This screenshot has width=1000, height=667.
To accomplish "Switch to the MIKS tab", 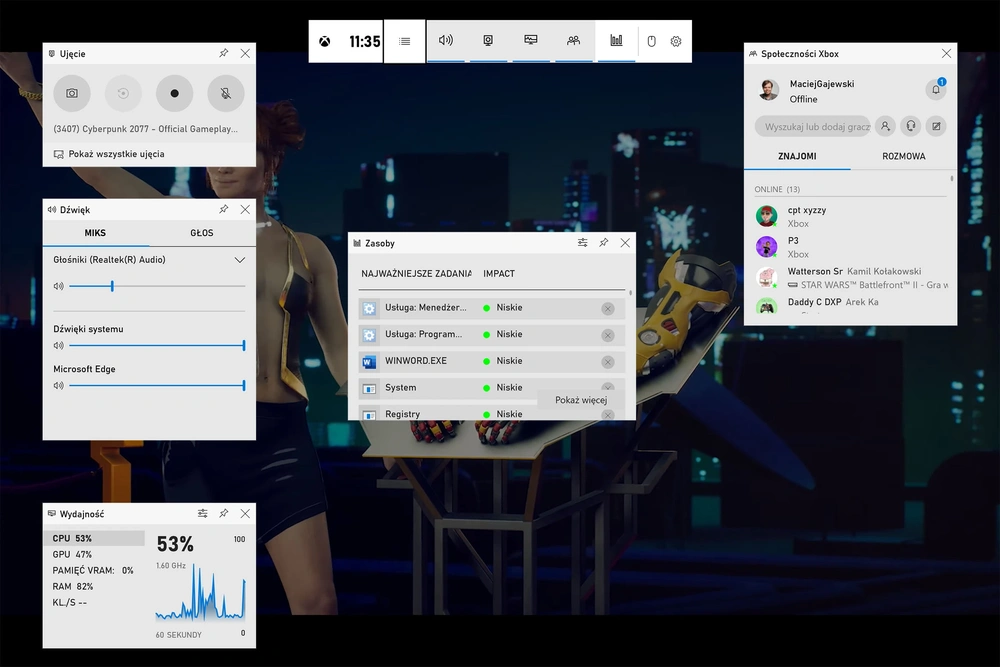I will click(96, 233).
